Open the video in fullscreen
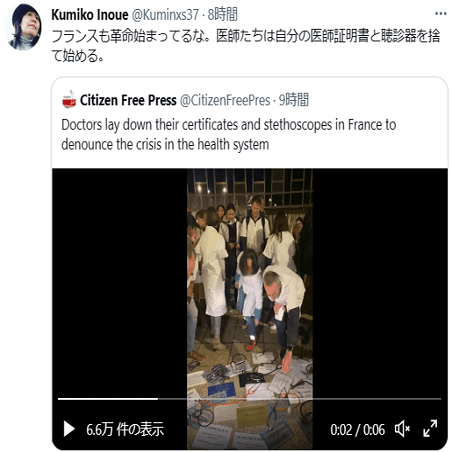The height and width of the screenshot is (452, 452). (430, 429)
